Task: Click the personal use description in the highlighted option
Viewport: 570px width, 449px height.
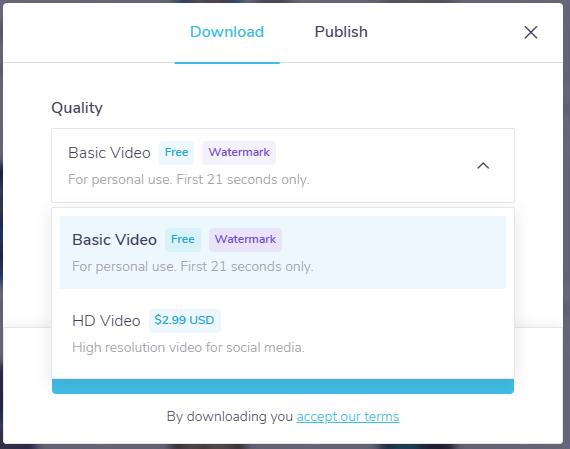Action: (x=193, y=266)
